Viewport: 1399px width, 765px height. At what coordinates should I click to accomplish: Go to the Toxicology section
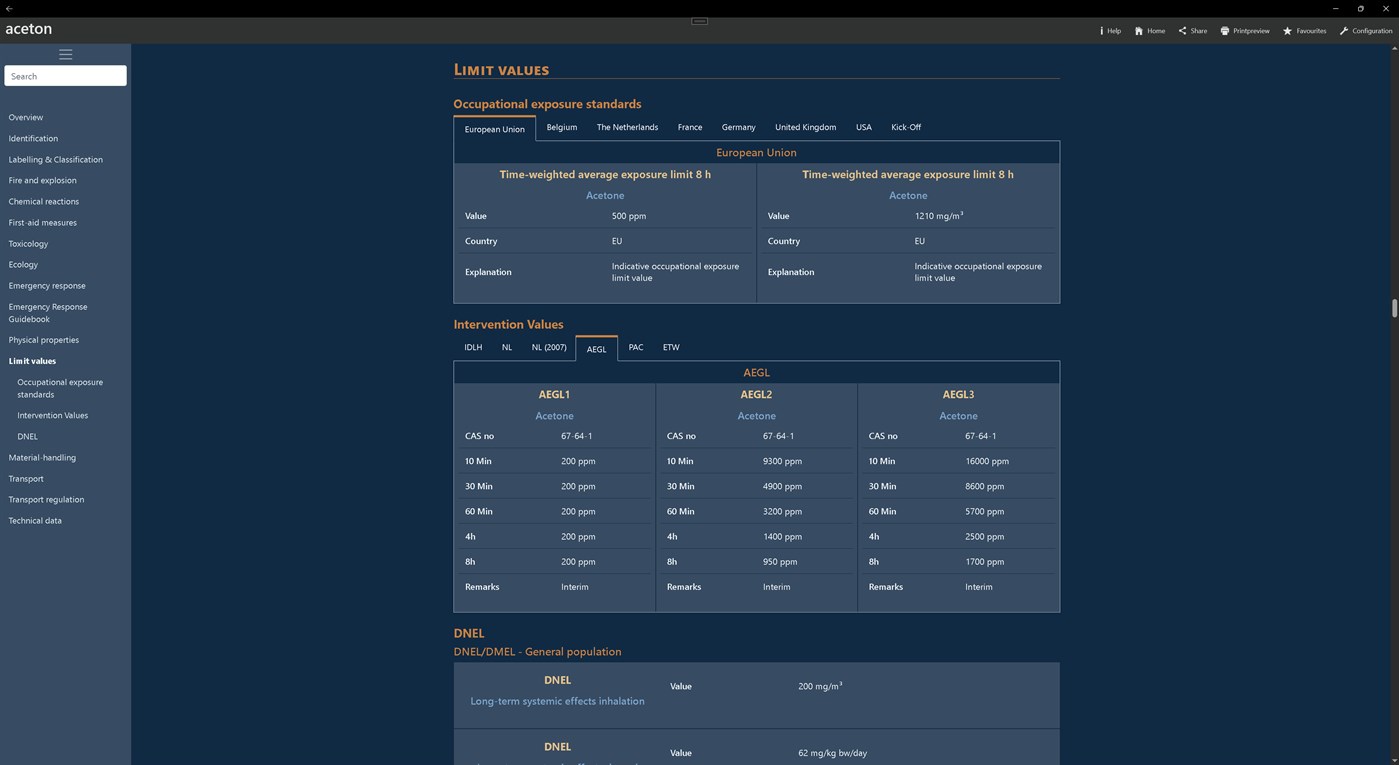tap(28, 243)
